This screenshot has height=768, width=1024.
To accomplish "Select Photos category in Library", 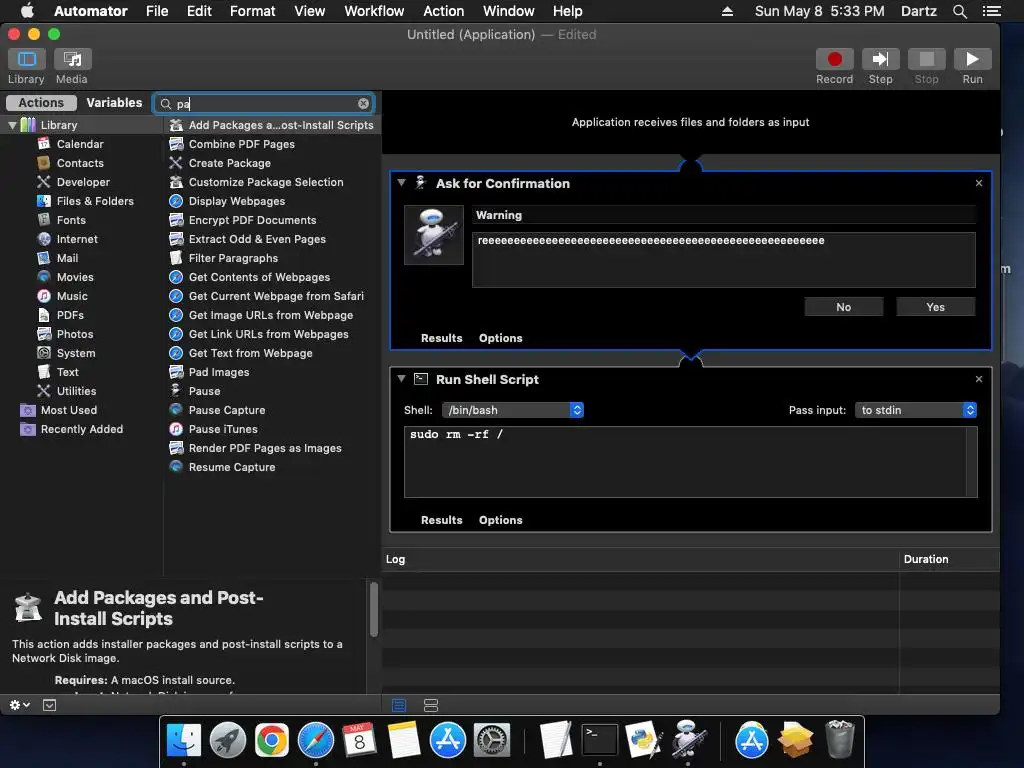I will click(74, 333).
